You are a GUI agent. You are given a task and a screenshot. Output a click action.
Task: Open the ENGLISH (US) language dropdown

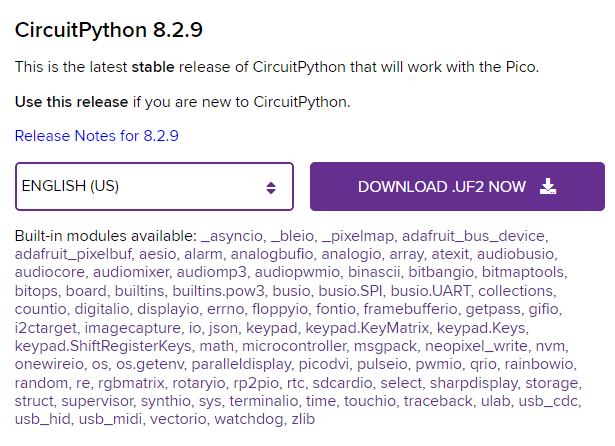(154, 186)
